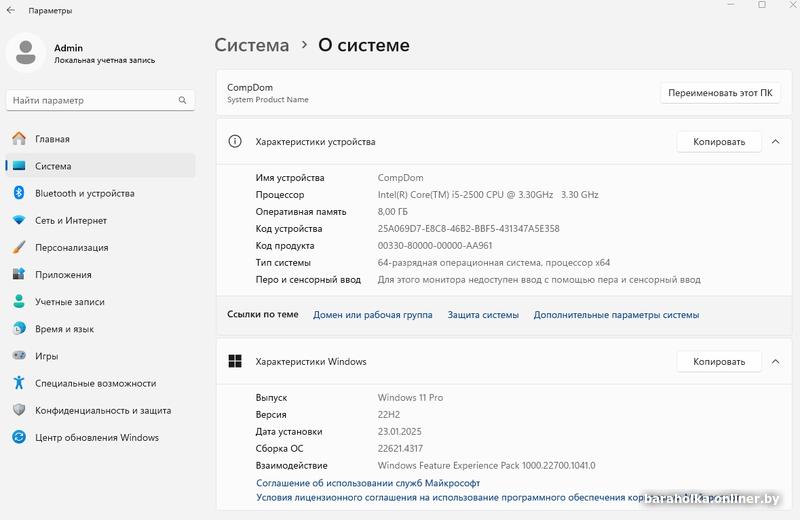Click the Windows logo beside Характеристики Windows
Image resolution: width=800 pixels, height=520 pixels.
(235, 361)
